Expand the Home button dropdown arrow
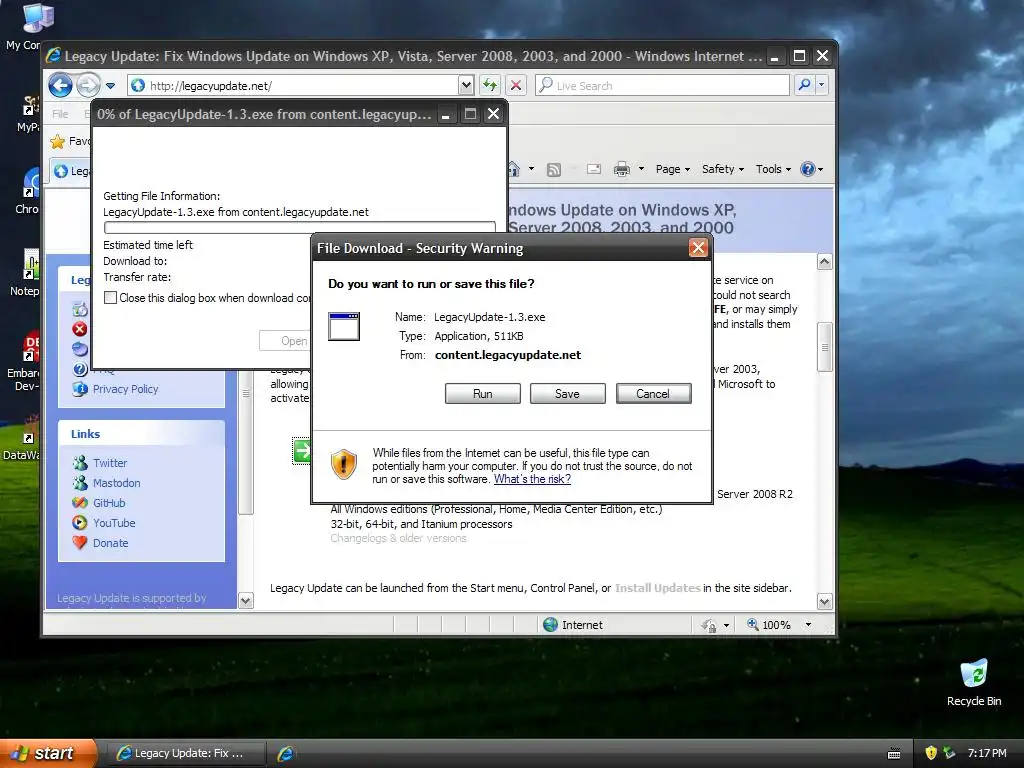Viewport: 1024px width, 768px height. [531, 169]
